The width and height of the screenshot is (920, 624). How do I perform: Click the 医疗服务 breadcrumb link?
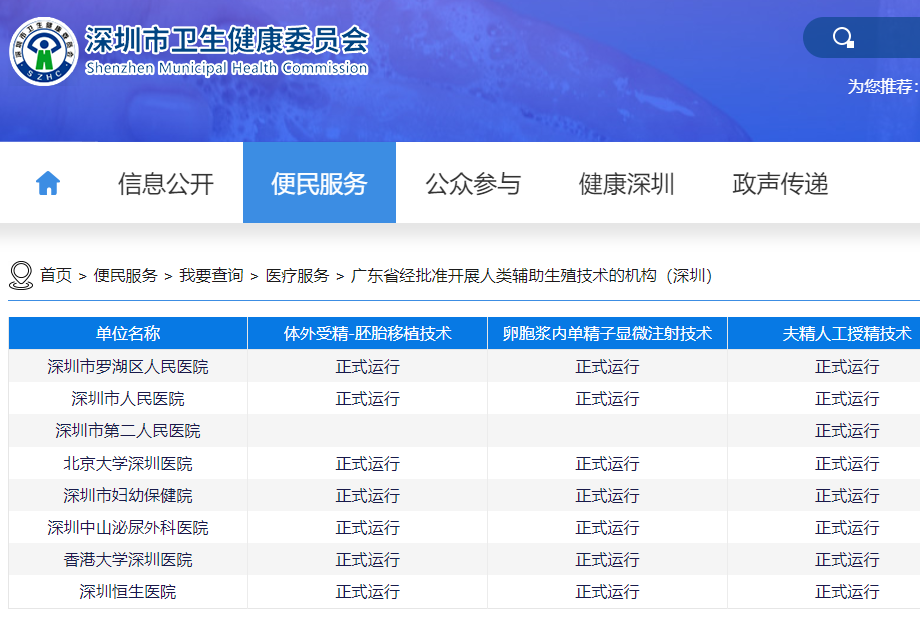(297, 275)
